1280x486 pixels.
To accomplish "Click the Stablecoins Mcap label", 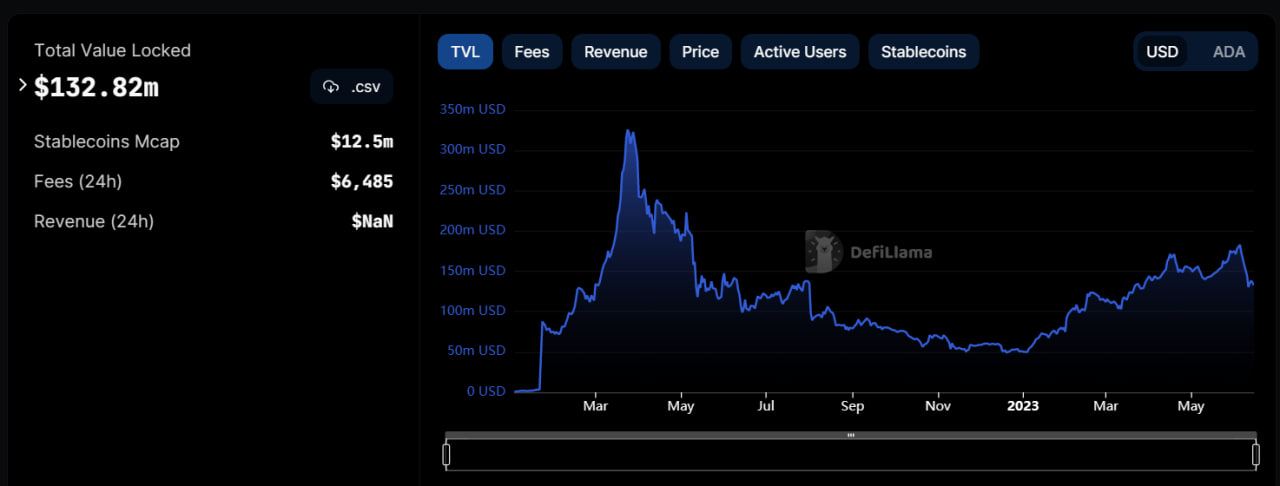I will tap(107, 142).
